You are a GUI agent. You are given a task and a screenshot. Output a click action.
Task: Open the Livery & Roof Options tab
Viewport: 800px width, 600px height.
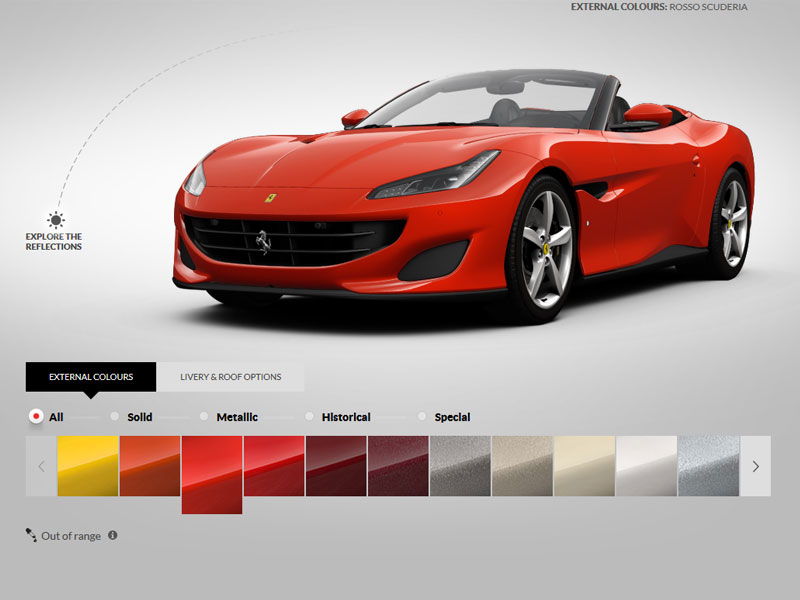click(231, 377)
